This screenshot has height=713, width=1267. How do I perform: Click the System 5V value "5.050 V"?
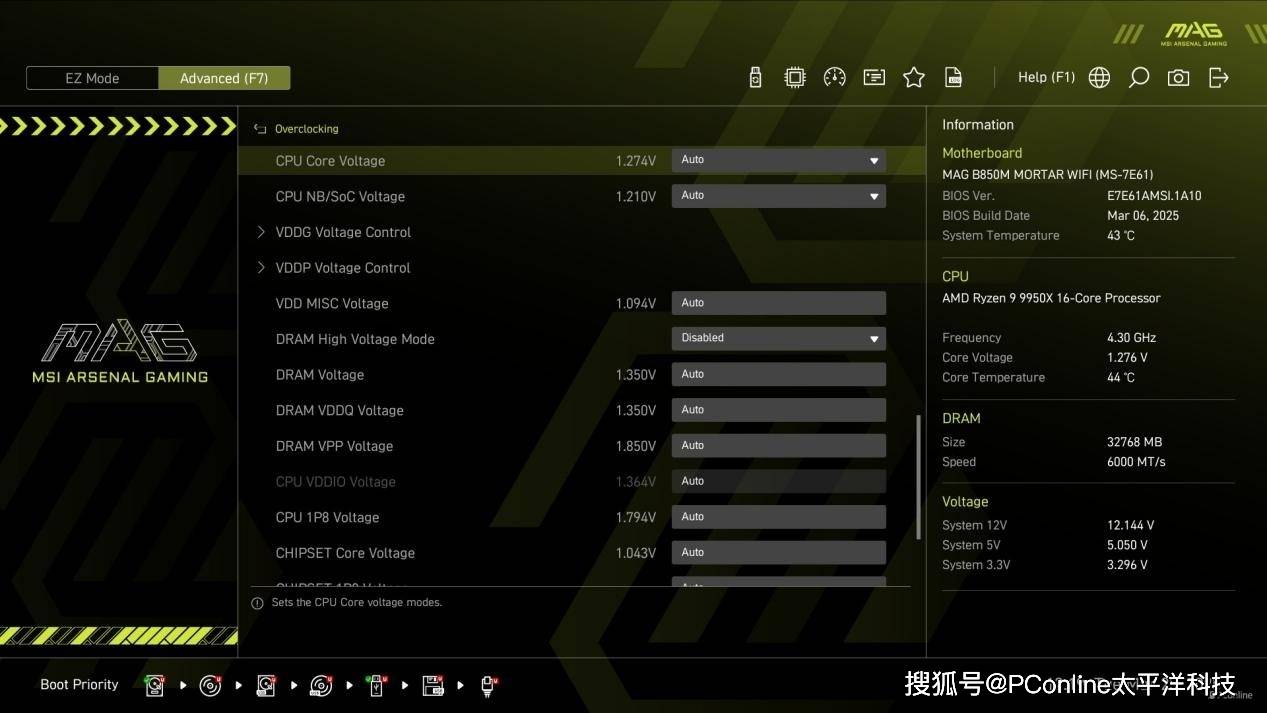[x=1127, y=545]
